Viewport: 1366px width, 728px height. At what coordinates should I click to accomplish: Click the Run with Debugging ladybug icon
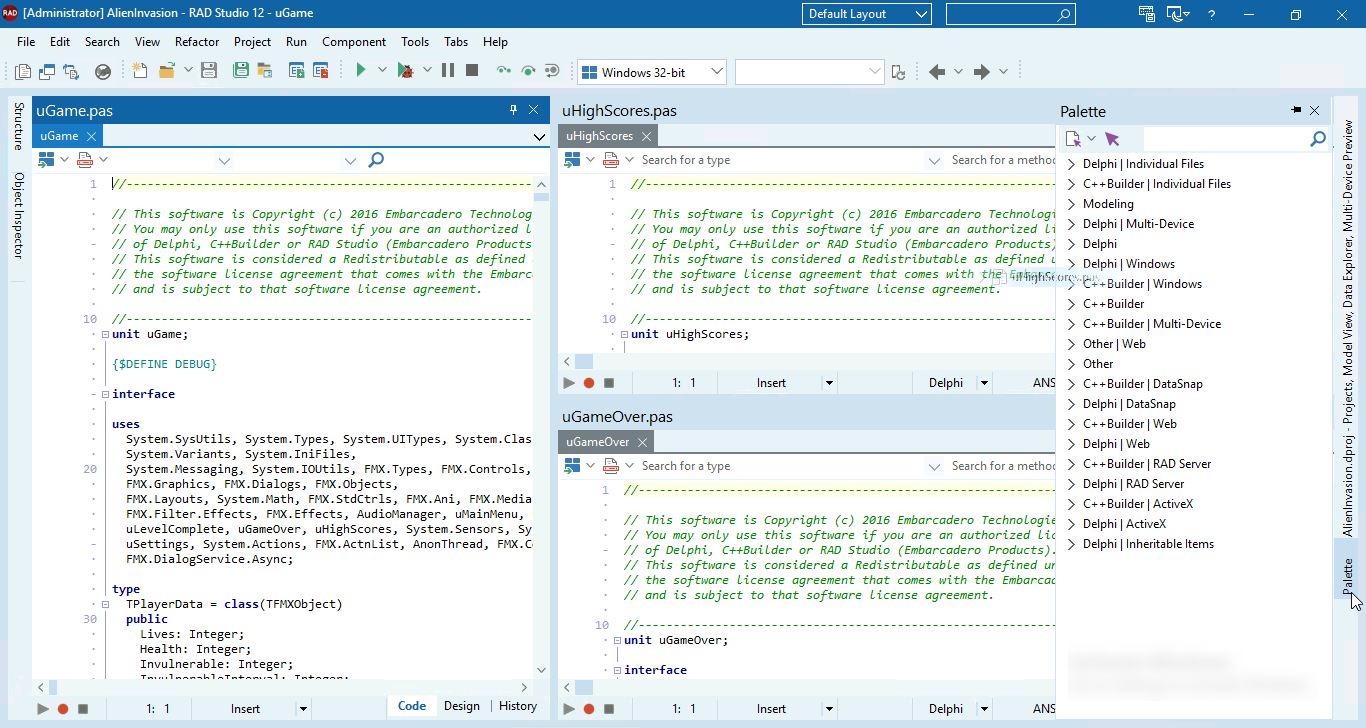(405, 71)
